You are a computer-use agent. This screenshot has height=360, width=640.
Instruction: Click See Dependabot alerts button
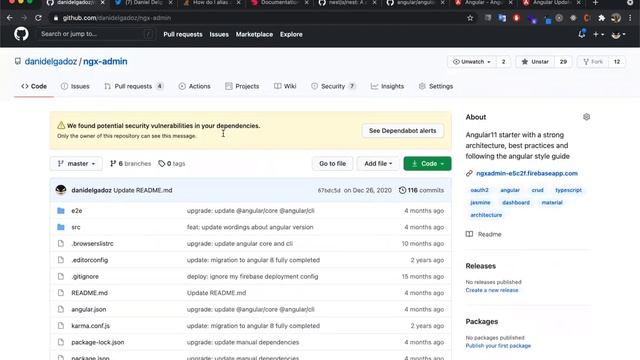point(402,131)
